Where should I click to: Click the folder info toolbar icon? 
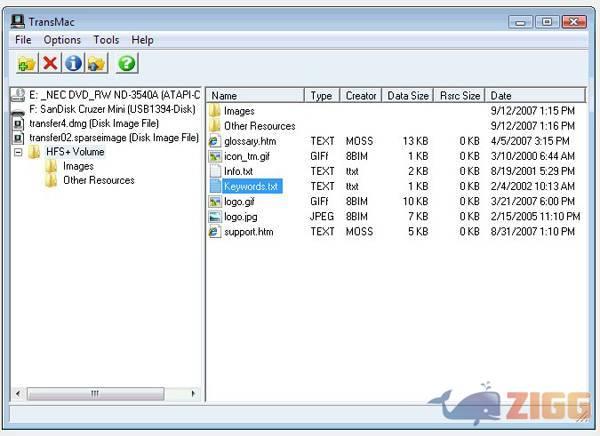[x=96, y=63]
